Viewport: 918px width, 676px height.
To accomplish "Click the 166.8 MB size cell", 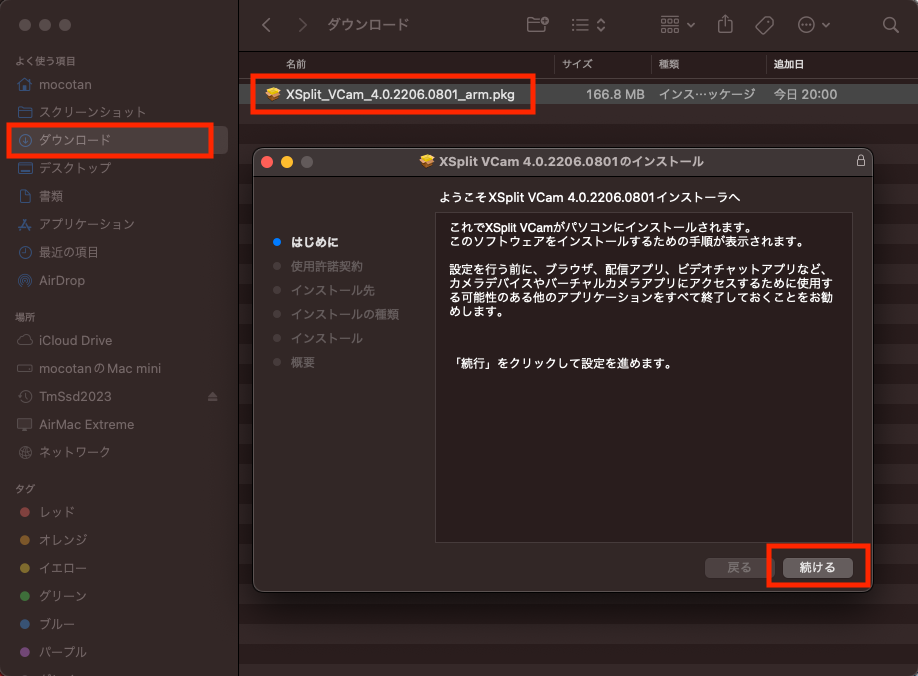I will pos(615,94).
